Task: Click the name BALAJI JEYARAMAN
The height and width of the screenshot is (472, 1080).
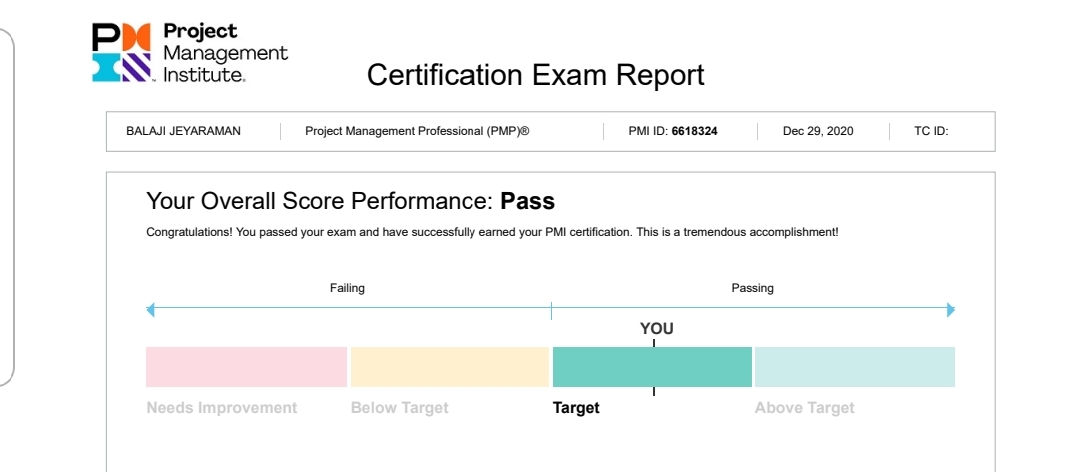Action: point(183,131)
